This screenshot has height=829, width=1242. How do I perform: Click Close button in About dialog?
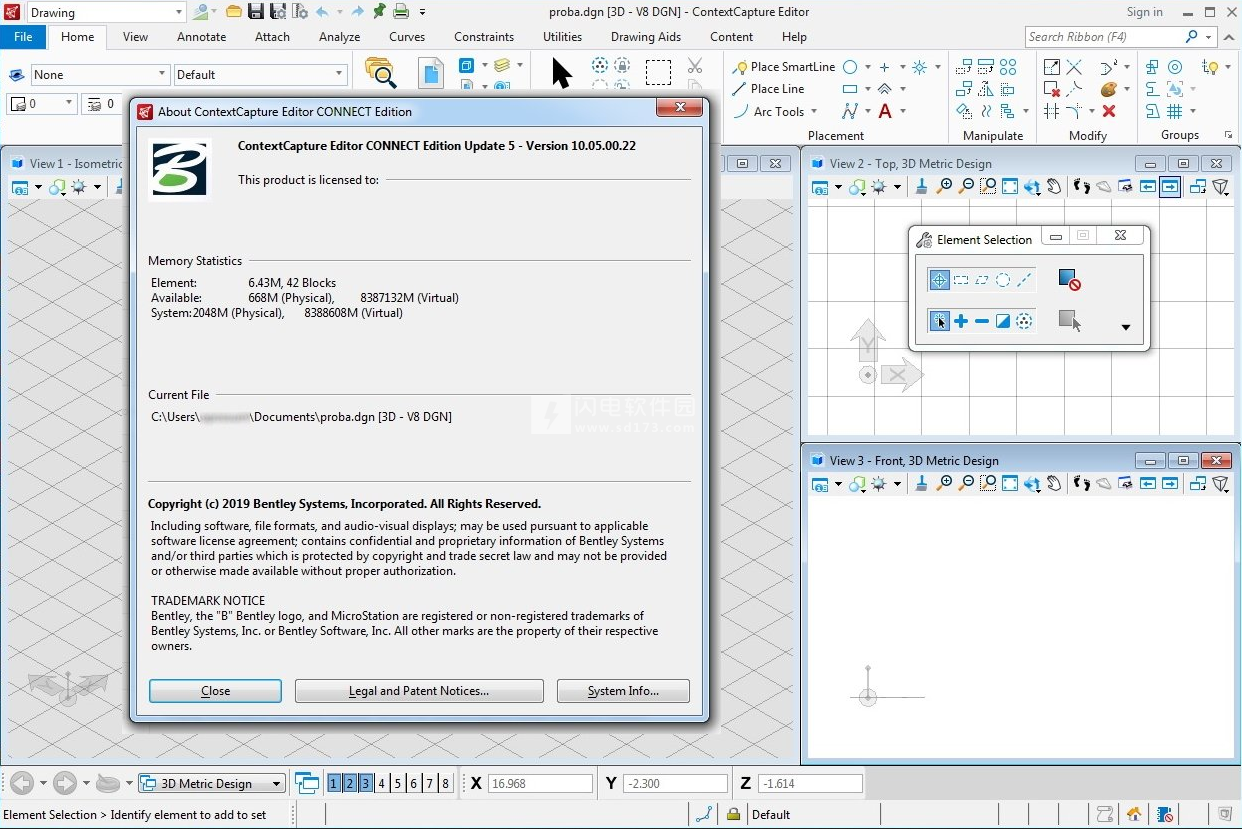point(215,691)
